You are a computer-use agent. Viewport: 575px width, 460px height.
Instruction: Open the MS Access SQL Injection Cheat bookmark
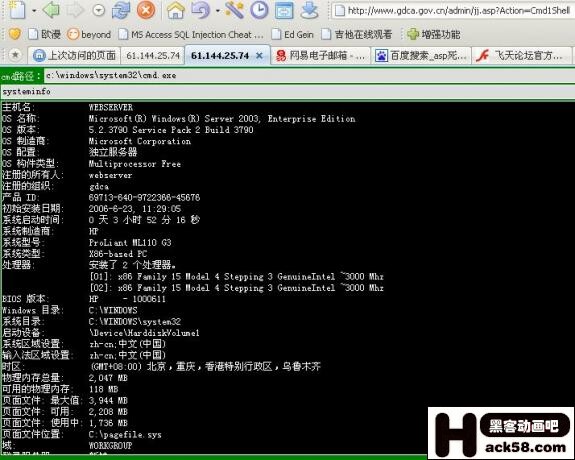[x=191, y=34]
